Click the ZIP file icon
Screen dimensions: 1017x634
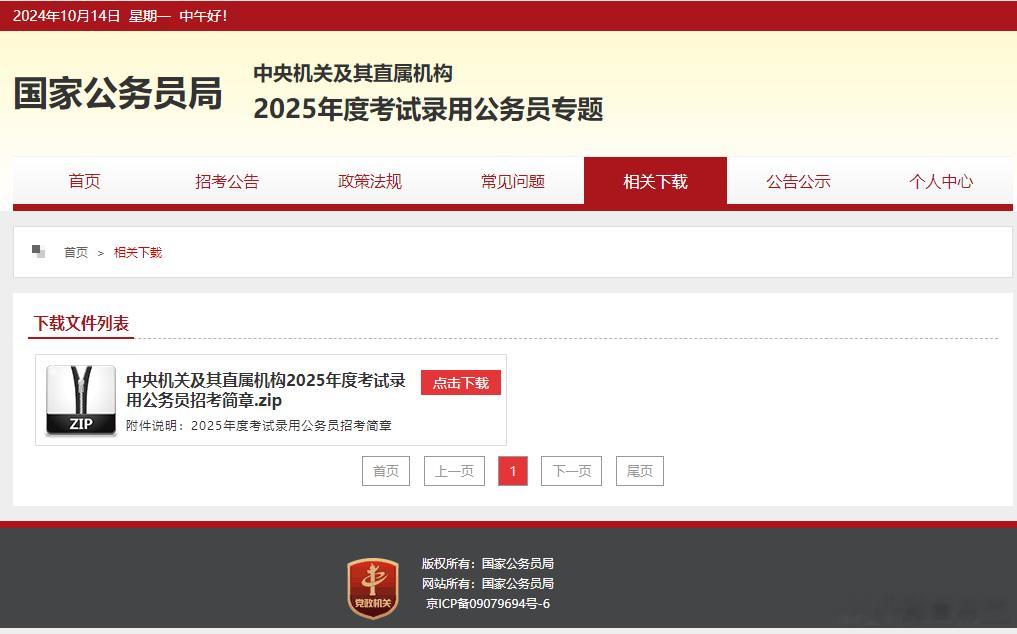tap(80, 400)
